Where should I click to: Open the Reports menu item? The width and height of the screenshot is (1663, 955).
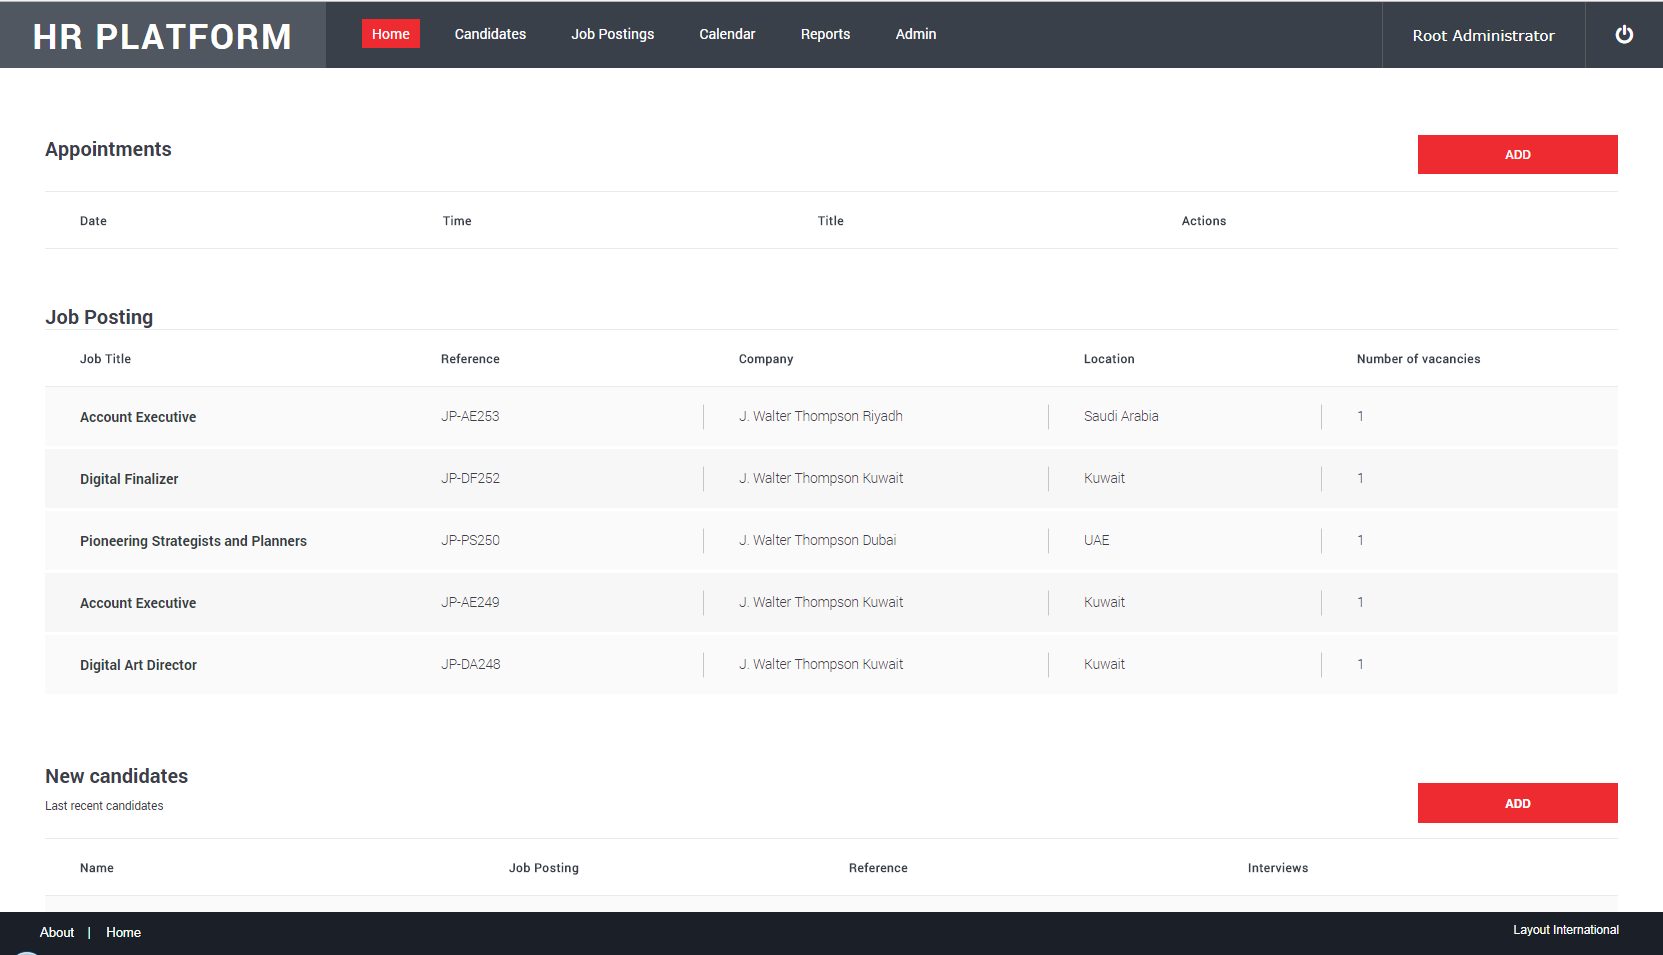click(826, 34)
